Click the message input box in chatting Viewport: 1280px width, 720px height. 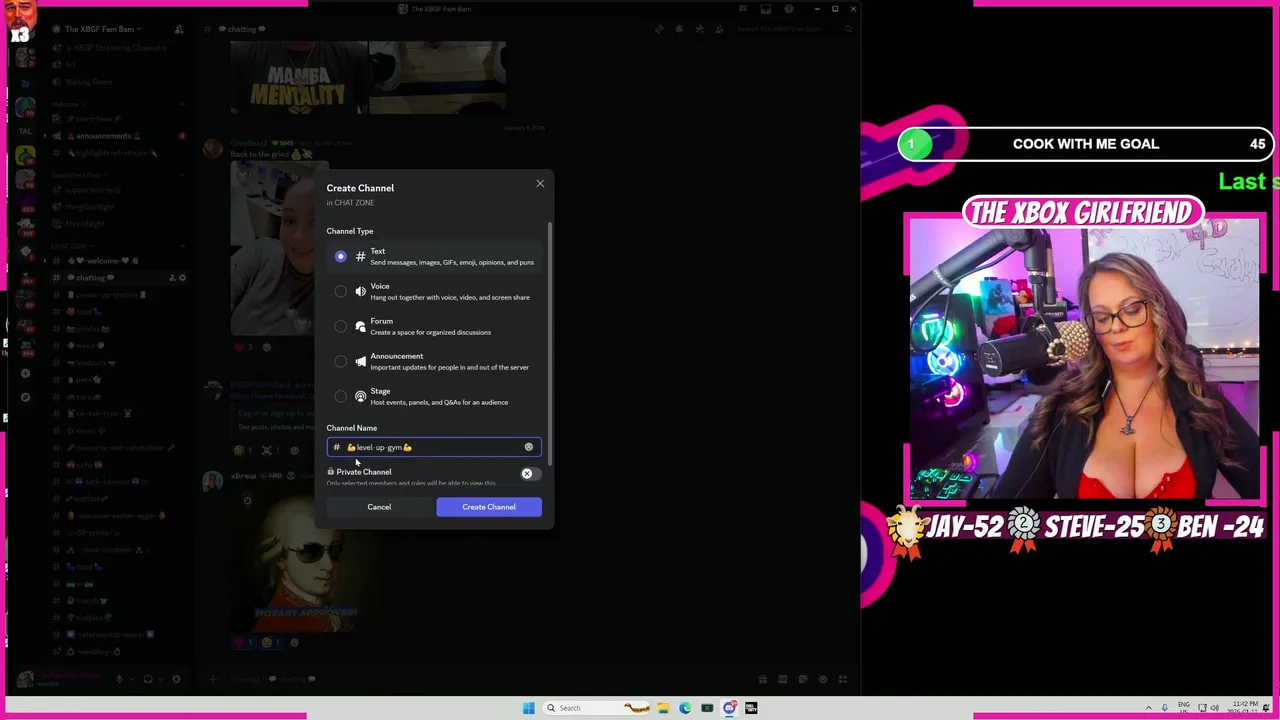tap(480, 680)
